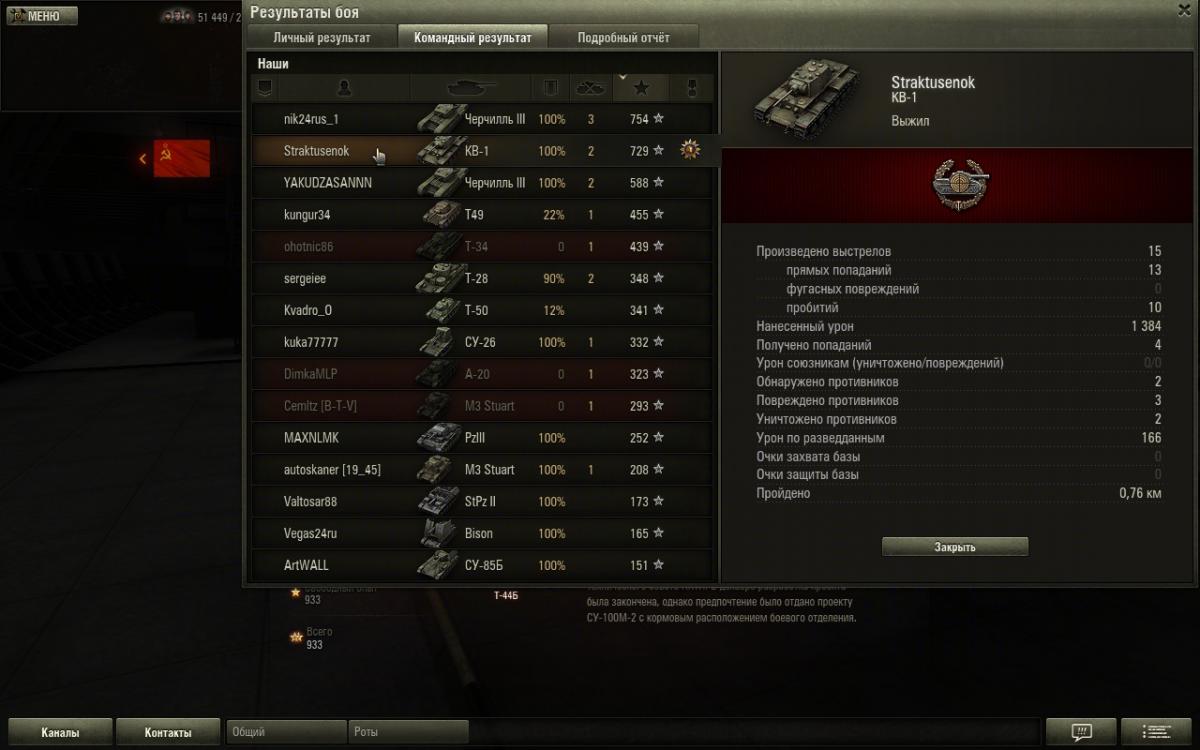Open the Каналы button
The image size is (1200, 750).
(x=59, y=732)
